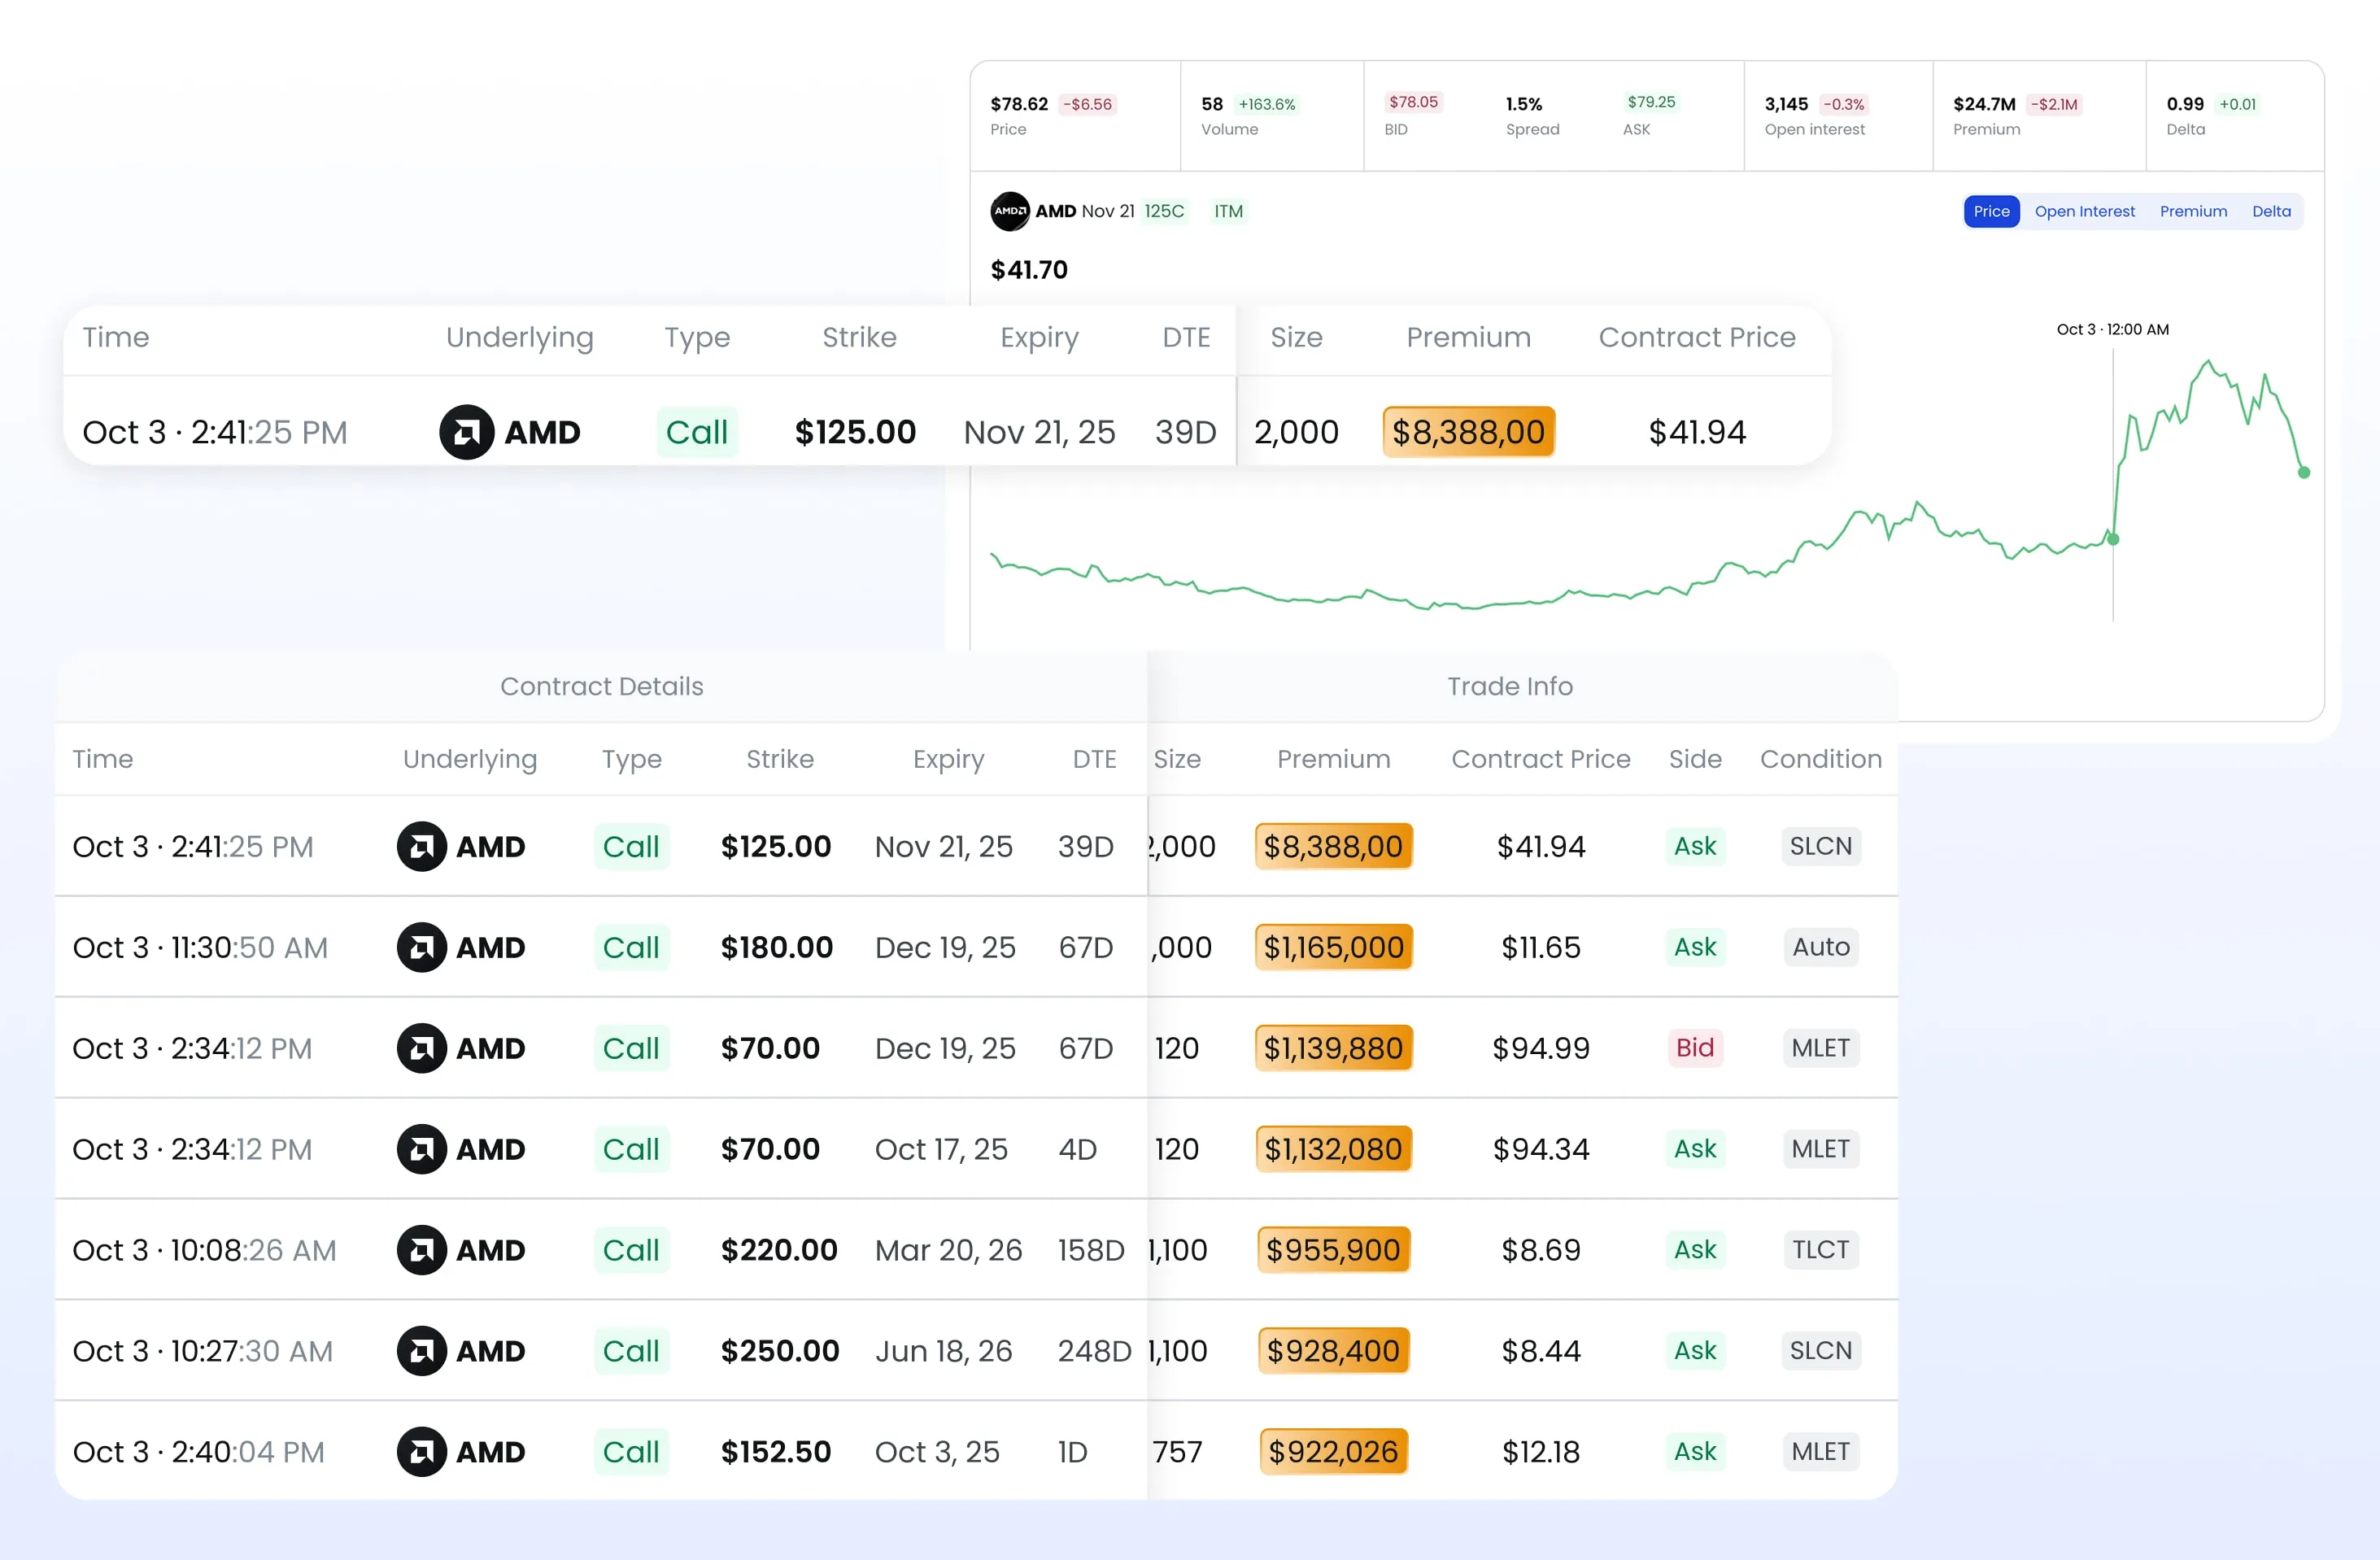Click the 125C contract tag
Screen dimensions: 2380x1560
pyautogui.click(x=1163, y=211)
